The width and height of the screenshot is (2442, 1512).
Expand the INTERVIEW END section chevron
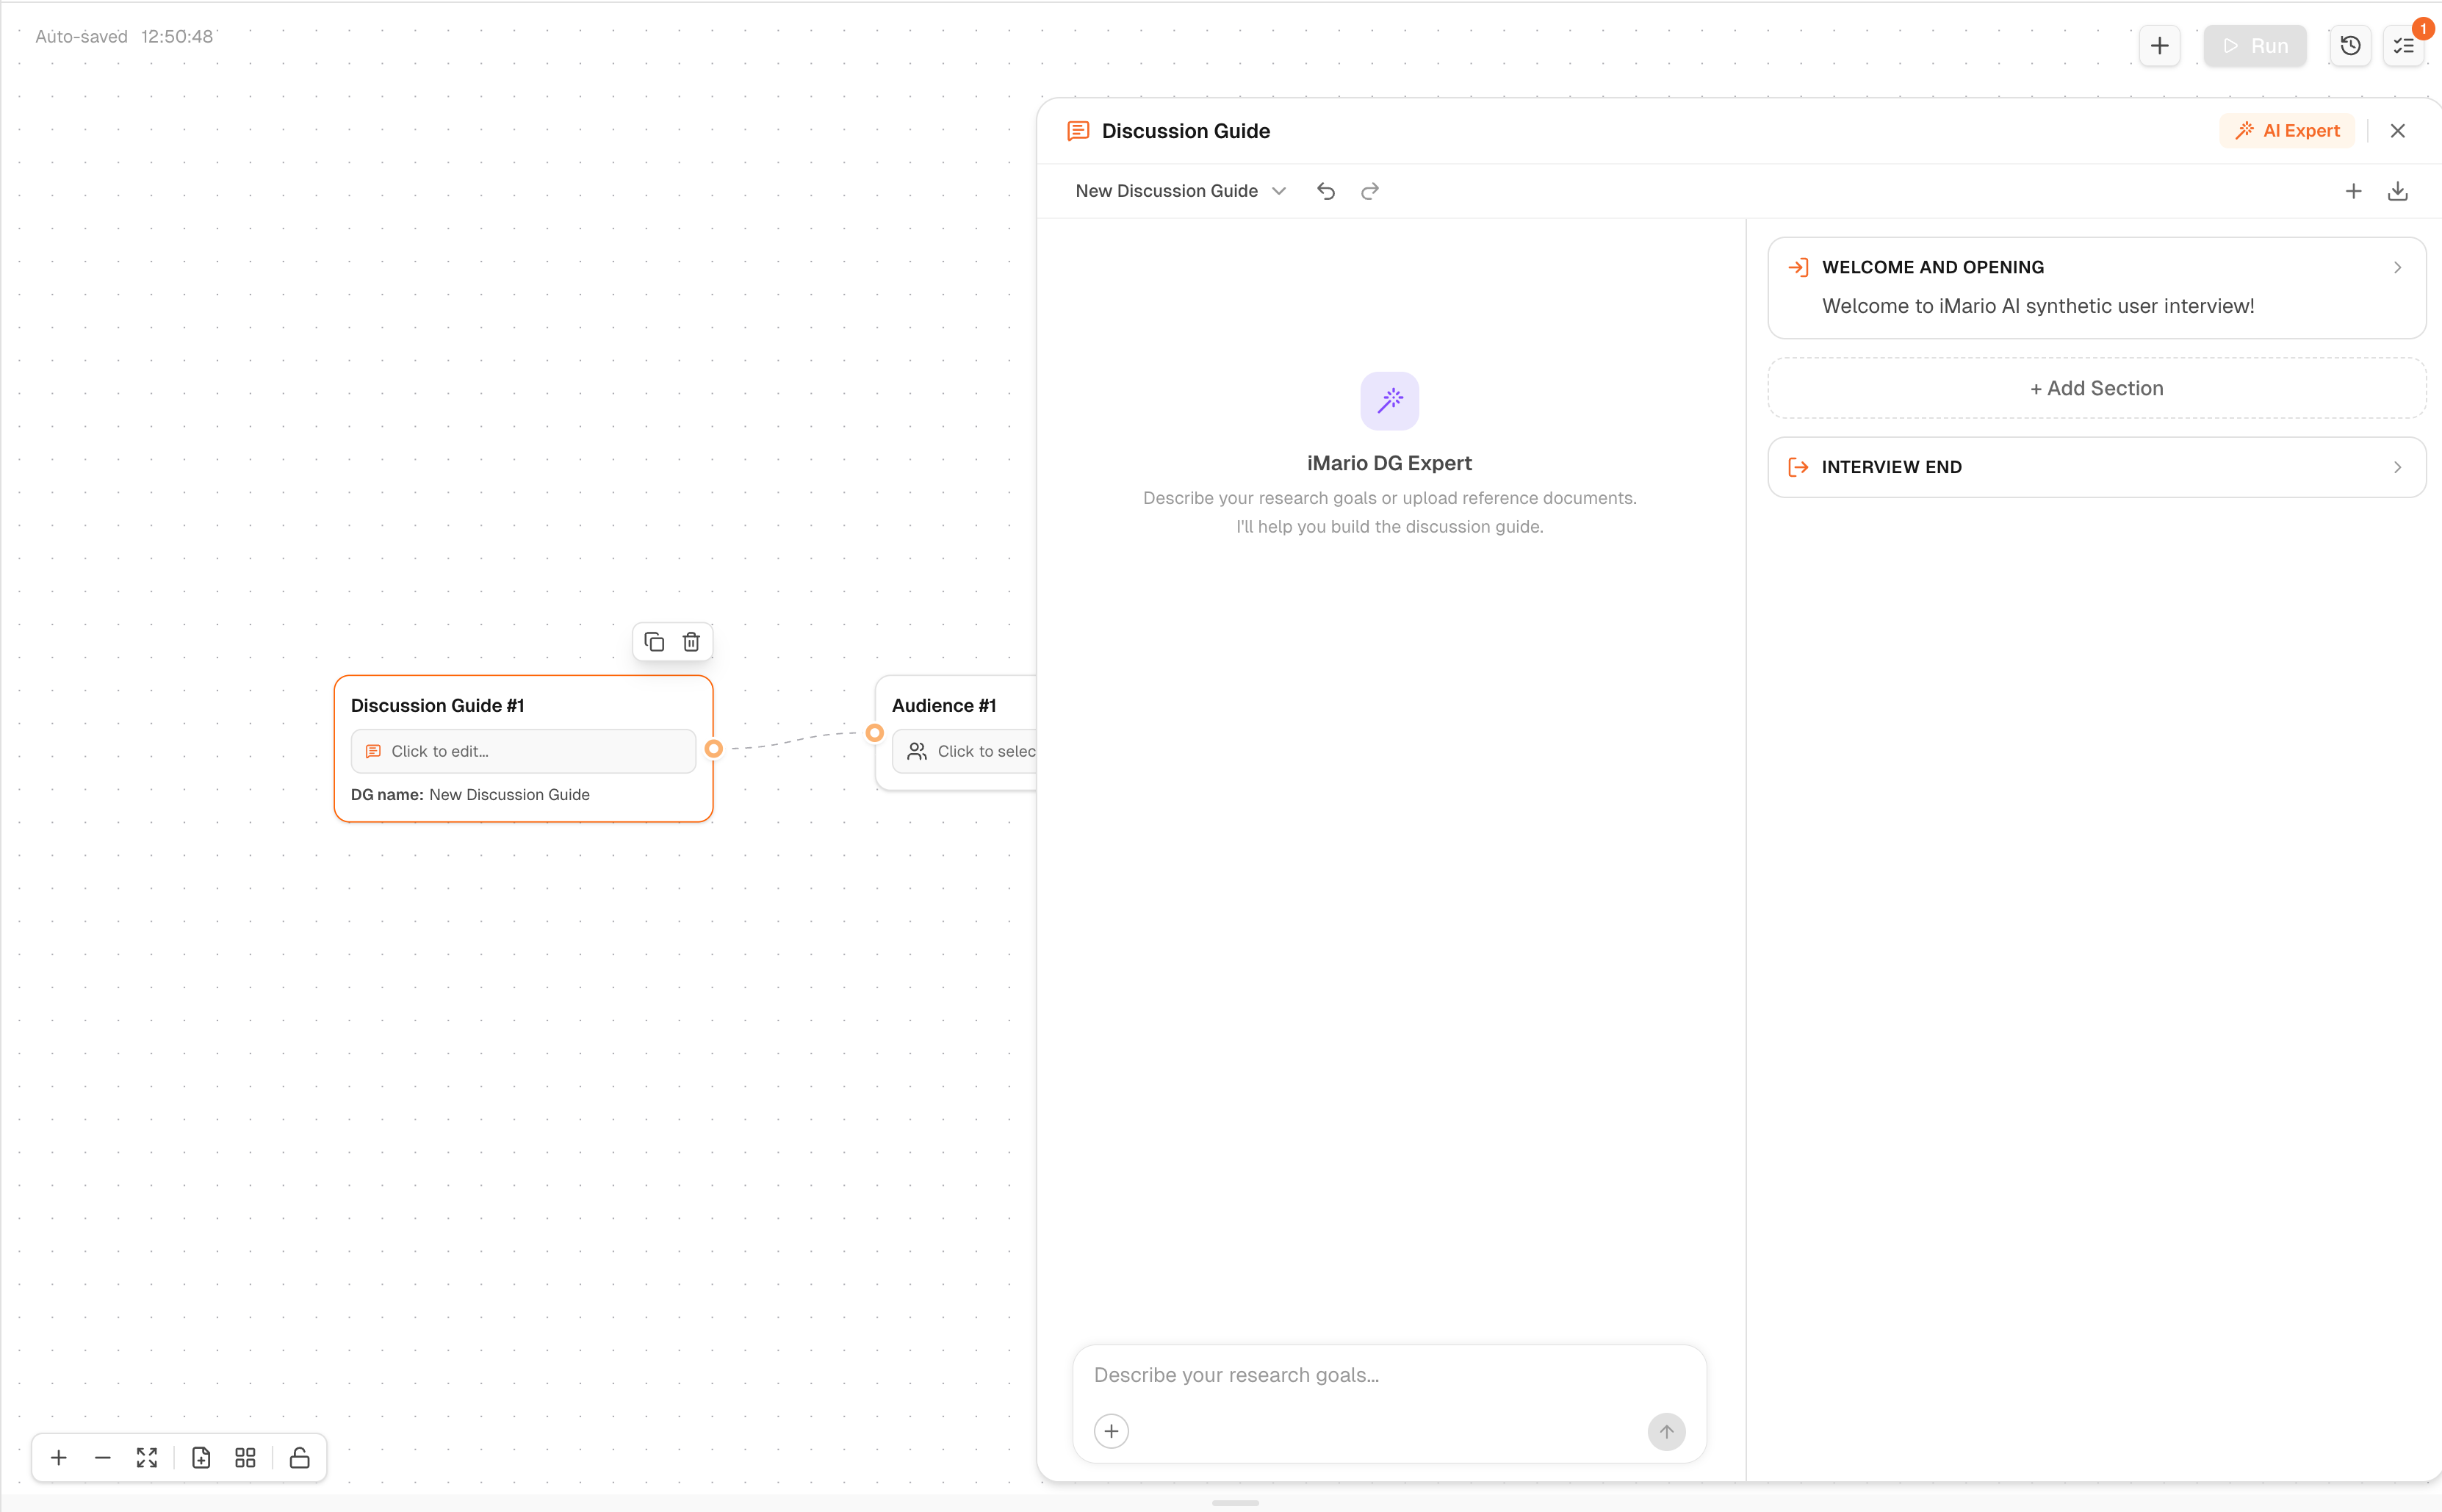(2396, 467)
